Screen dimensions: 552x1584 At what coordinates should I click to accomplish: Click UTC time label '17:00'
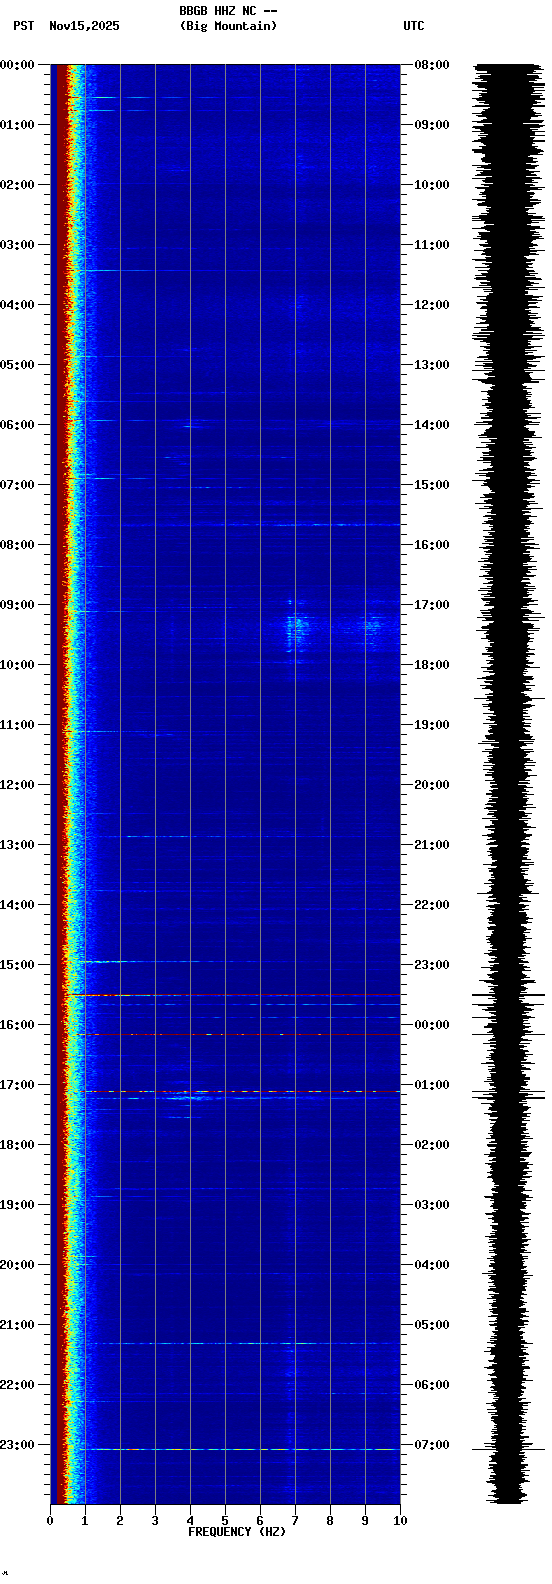432,605
